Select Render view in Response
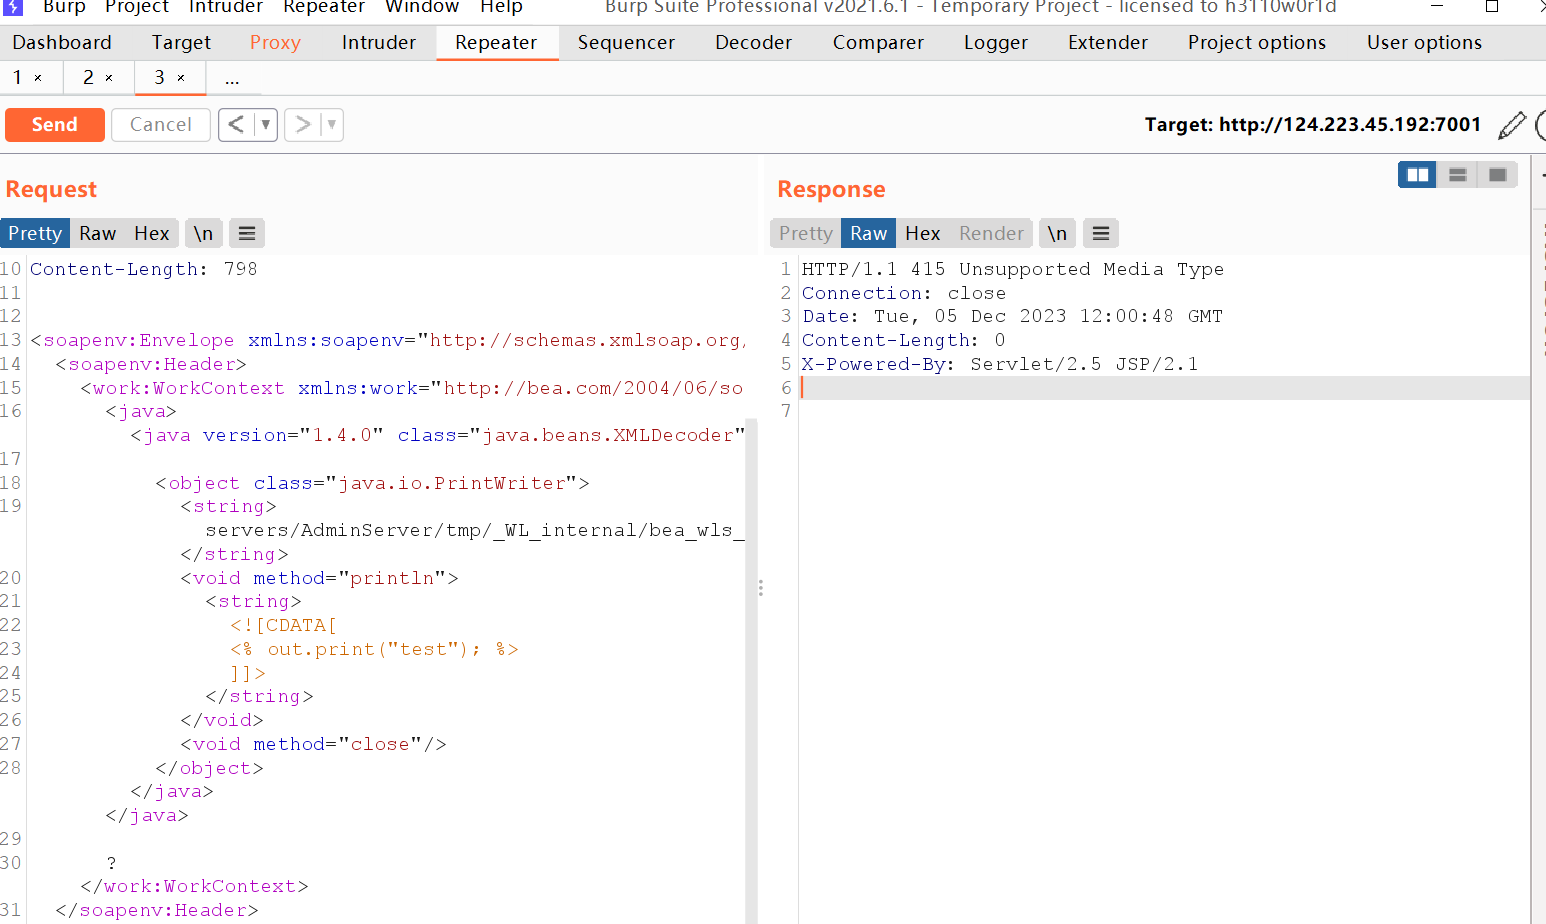The image size is (1546, 924). click(991, 233)
